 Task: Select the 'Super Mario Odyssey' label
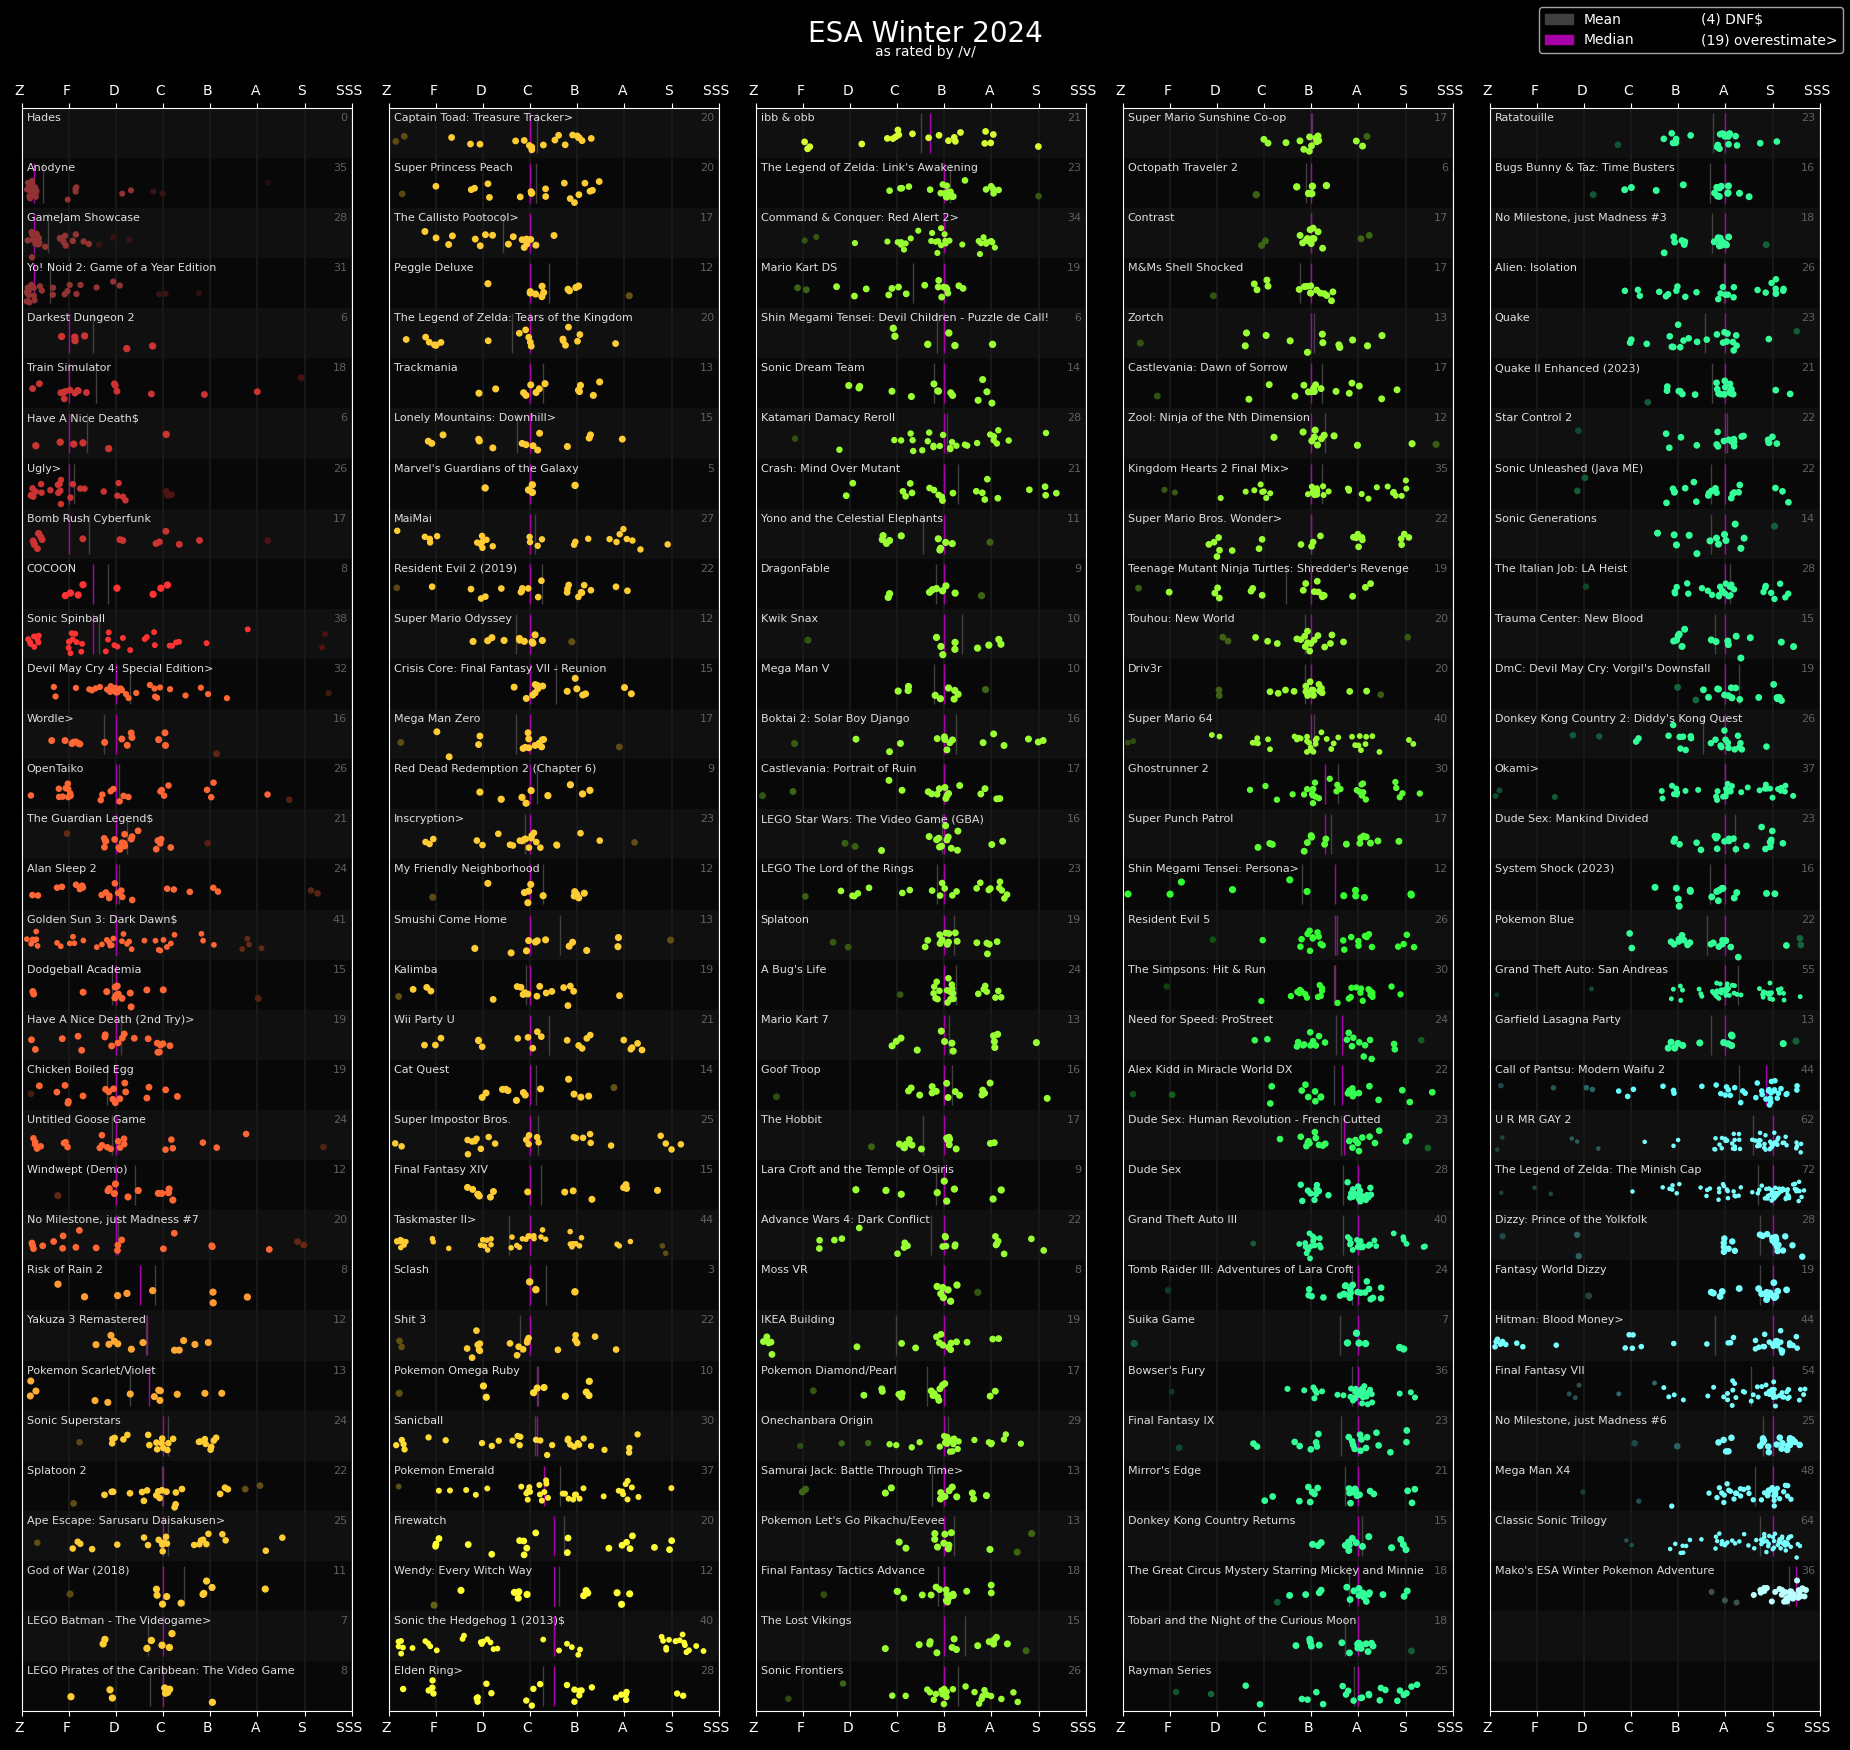(x=452, y=619)
